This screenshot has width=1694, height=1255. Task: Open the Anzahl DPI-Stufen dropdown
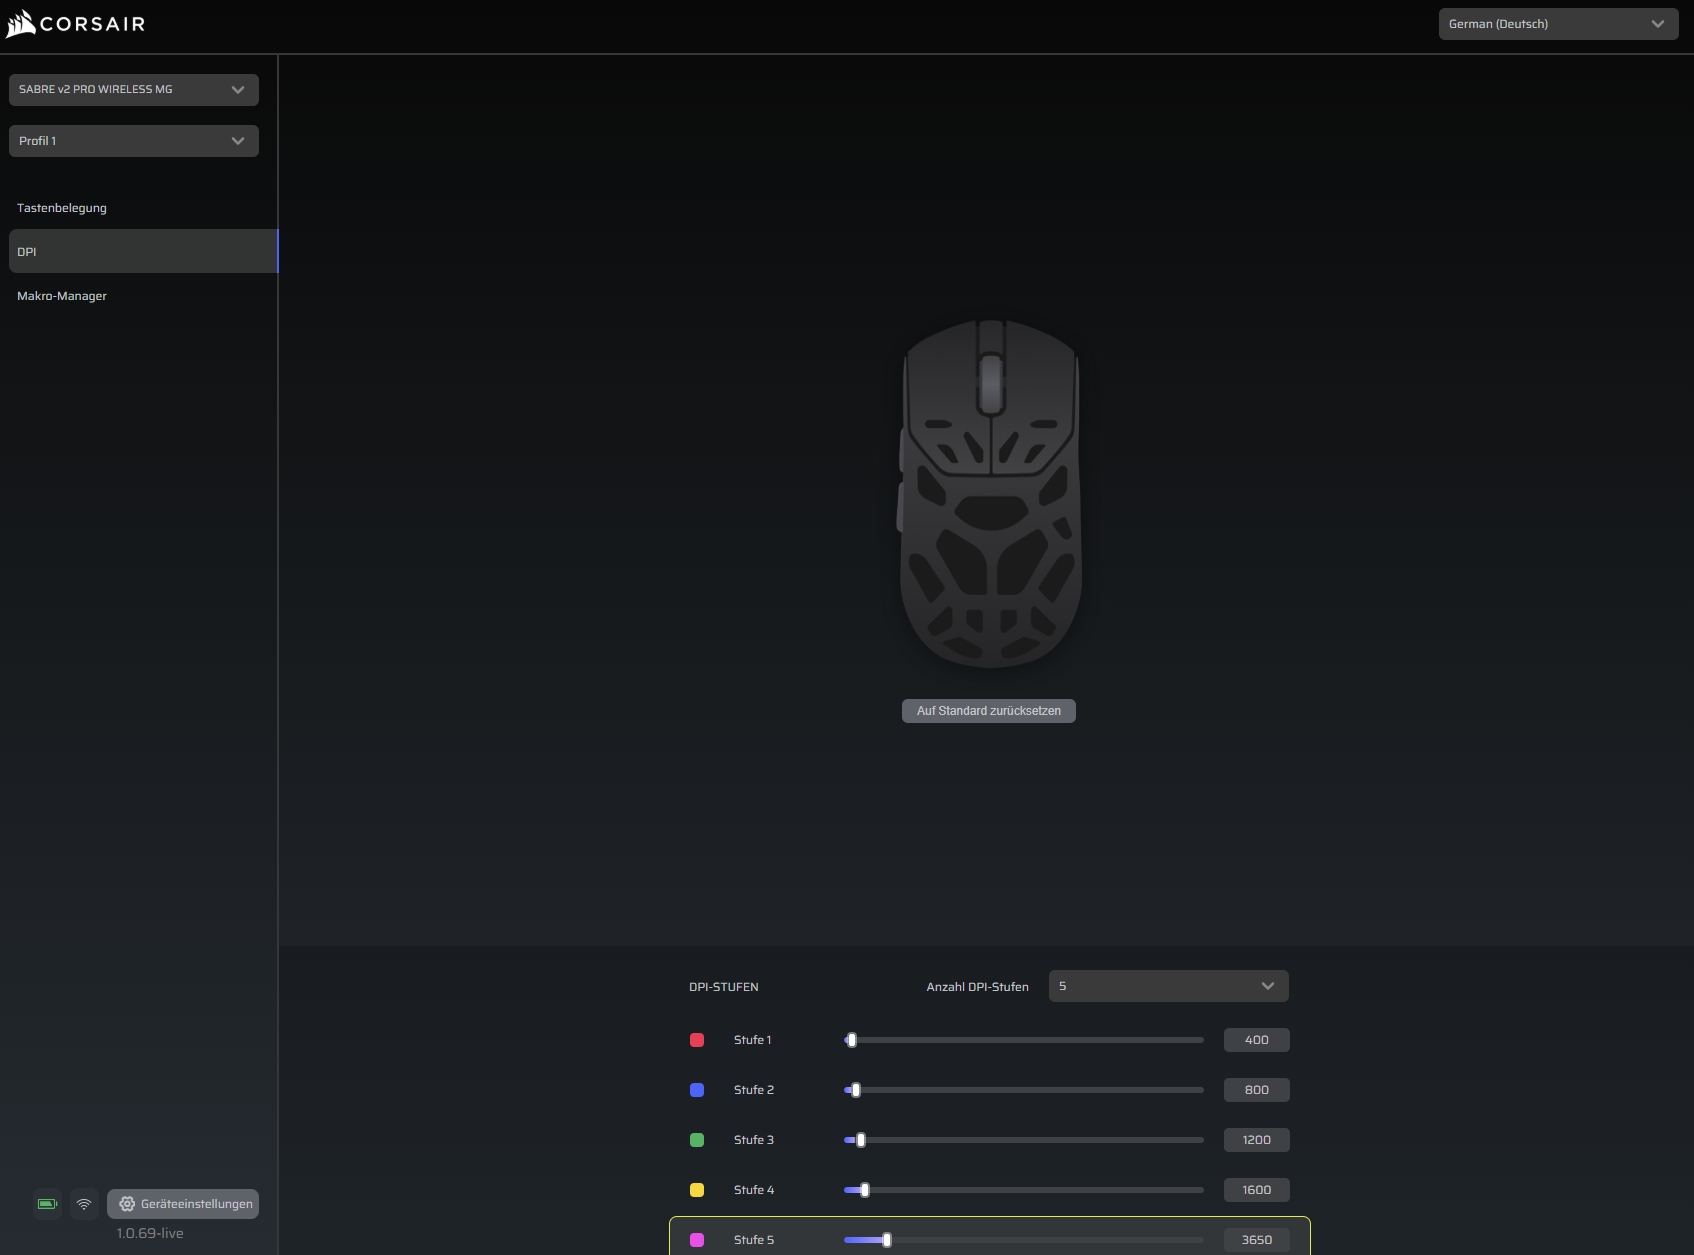click(x=1167, y=986)
